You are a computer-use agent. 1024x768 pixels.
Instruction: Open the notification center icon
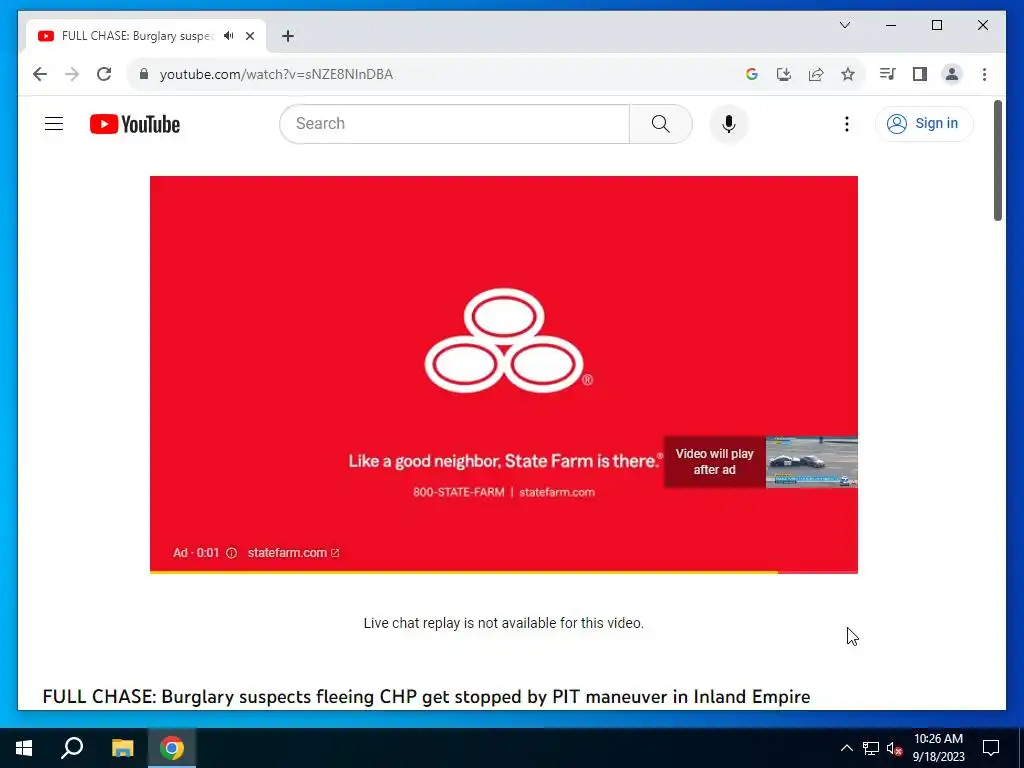pyautogui.click(x=991, y=748)
